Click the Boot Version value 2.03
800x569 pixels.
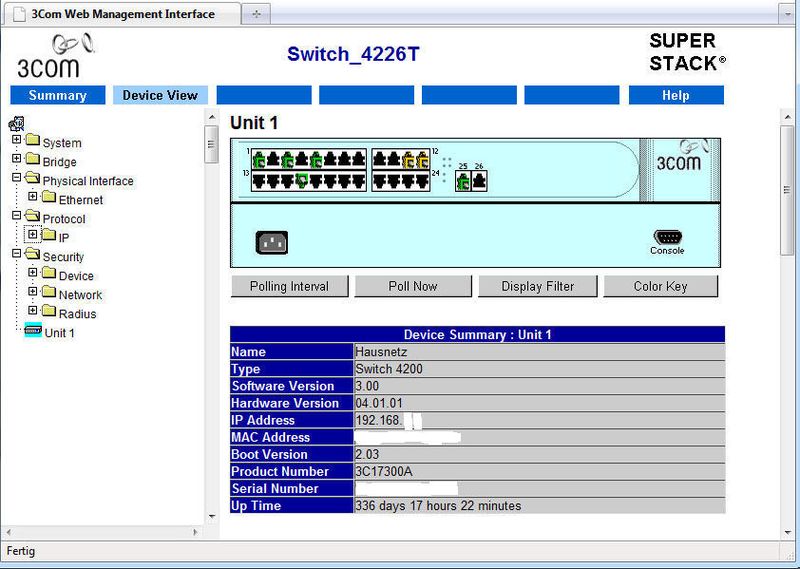coord(367,454)
